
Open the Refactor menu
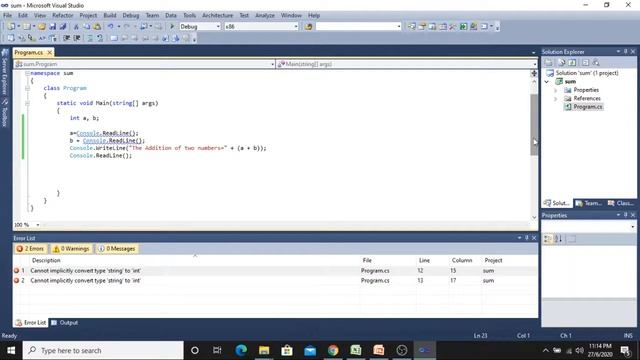tap(62, 16)
